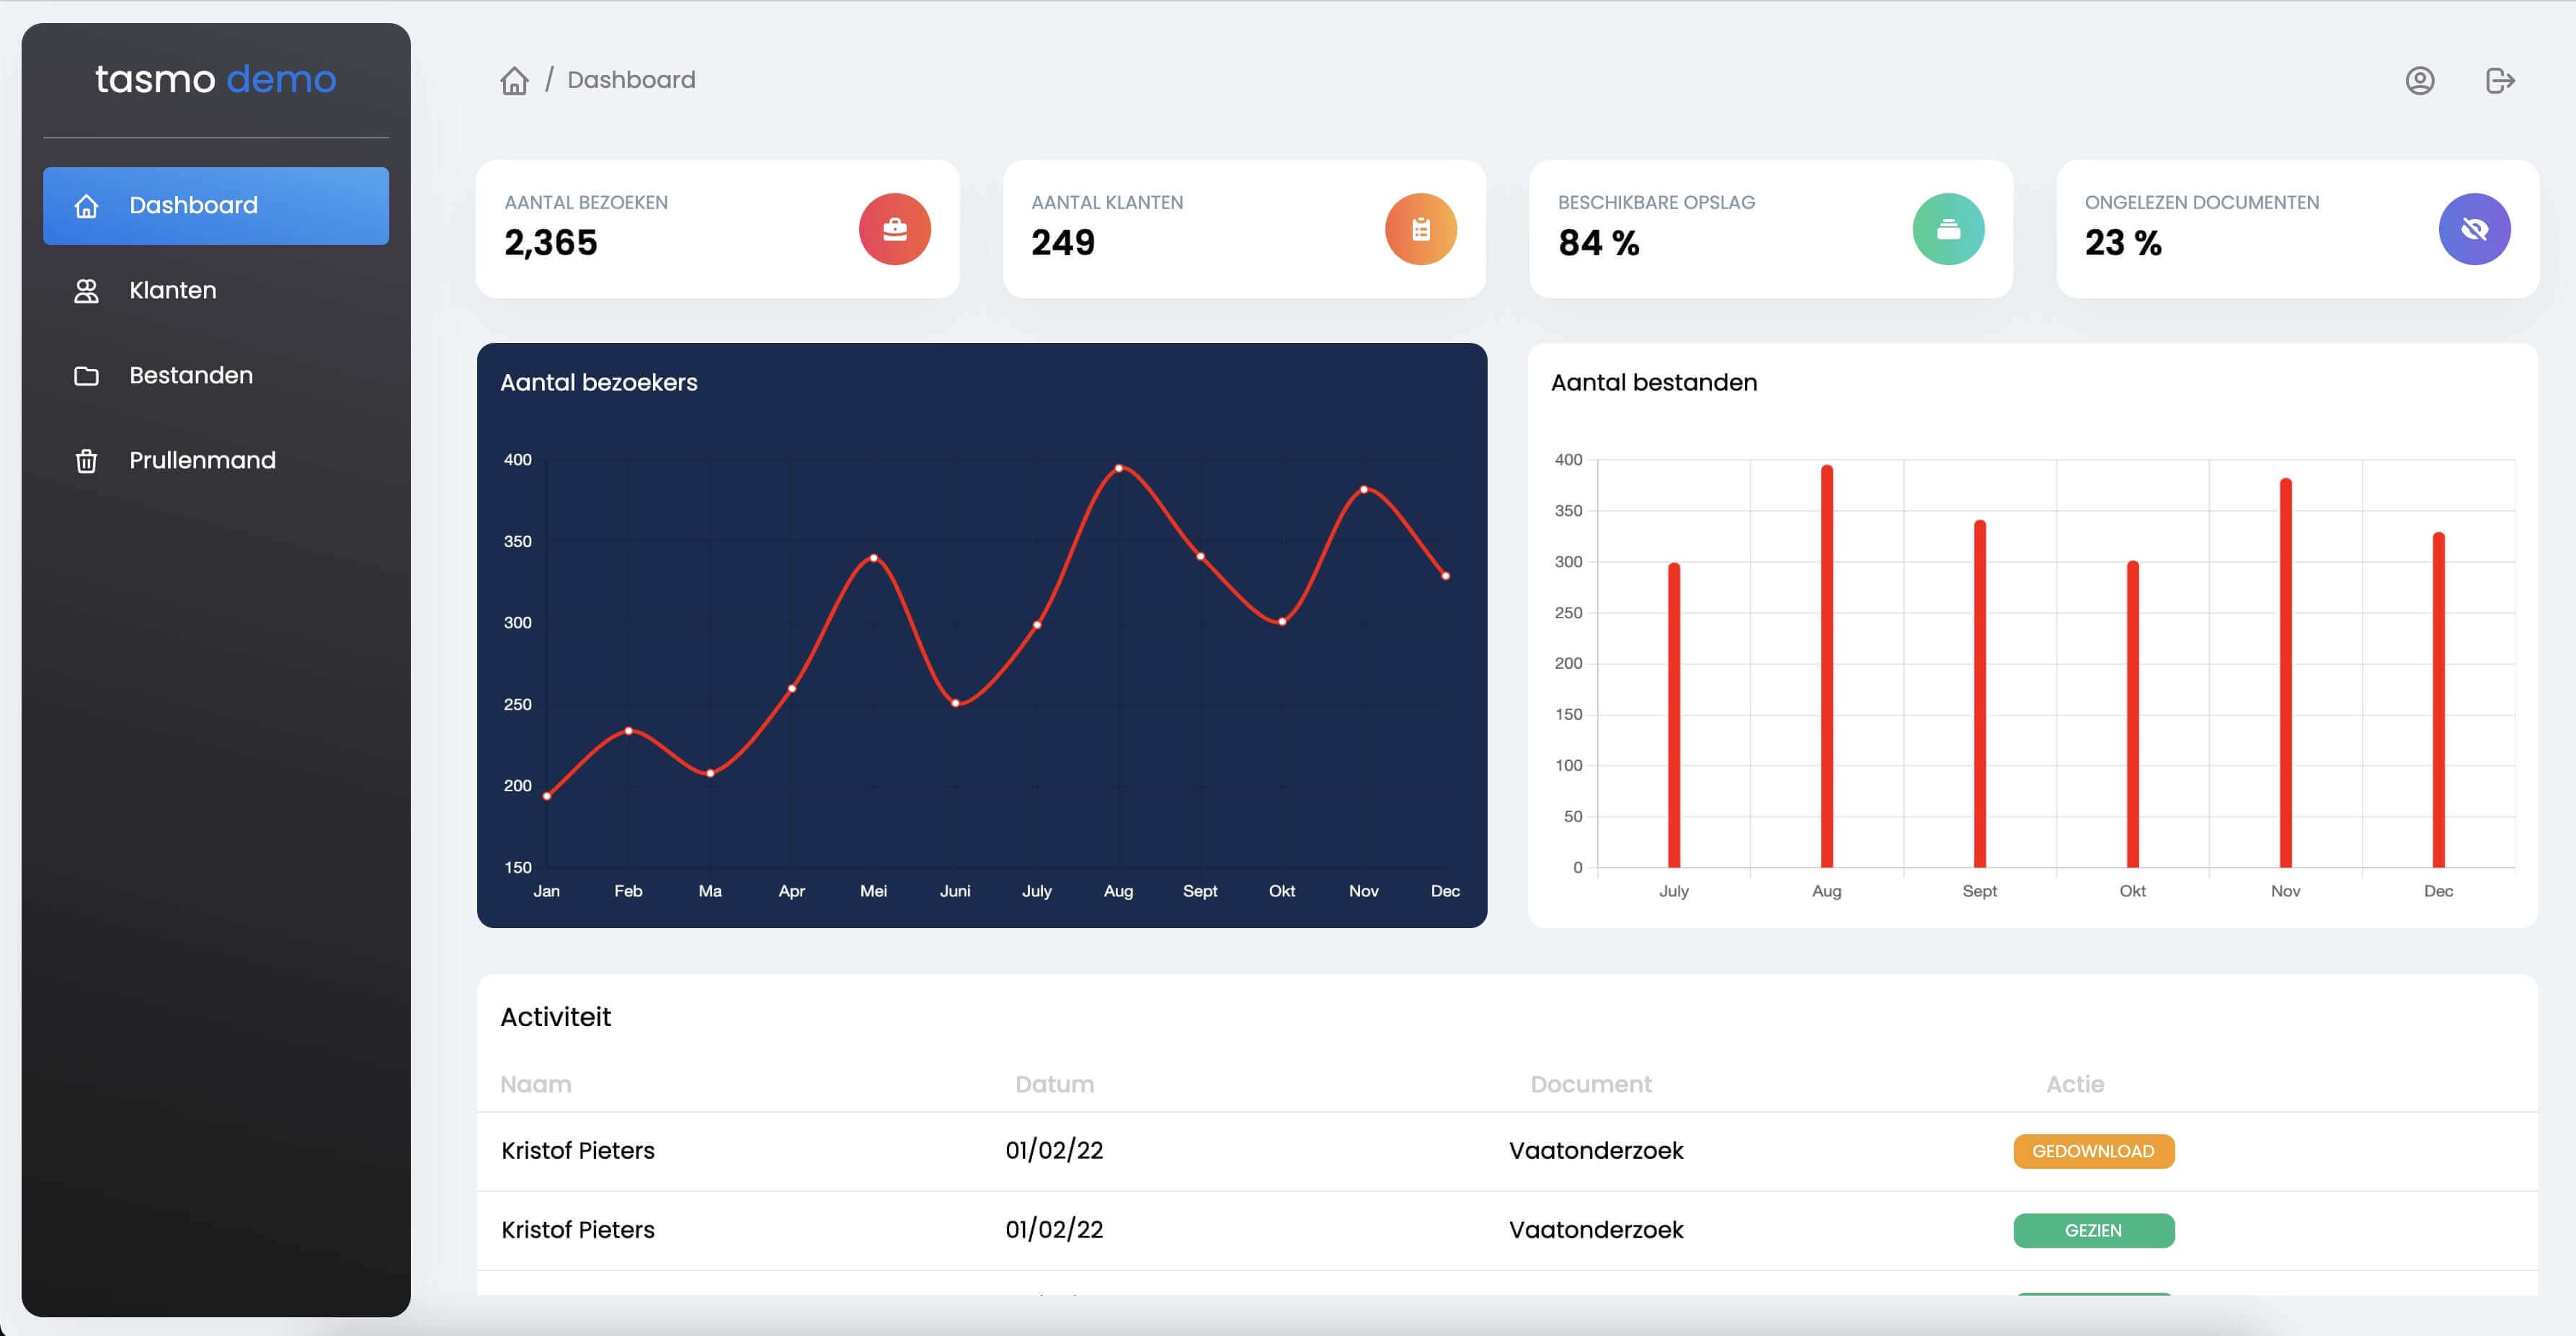The height and width of the screenshot is (1336, 2576).
Task: Select the Aantal klanten card
Action: [x=1244, y=229]
